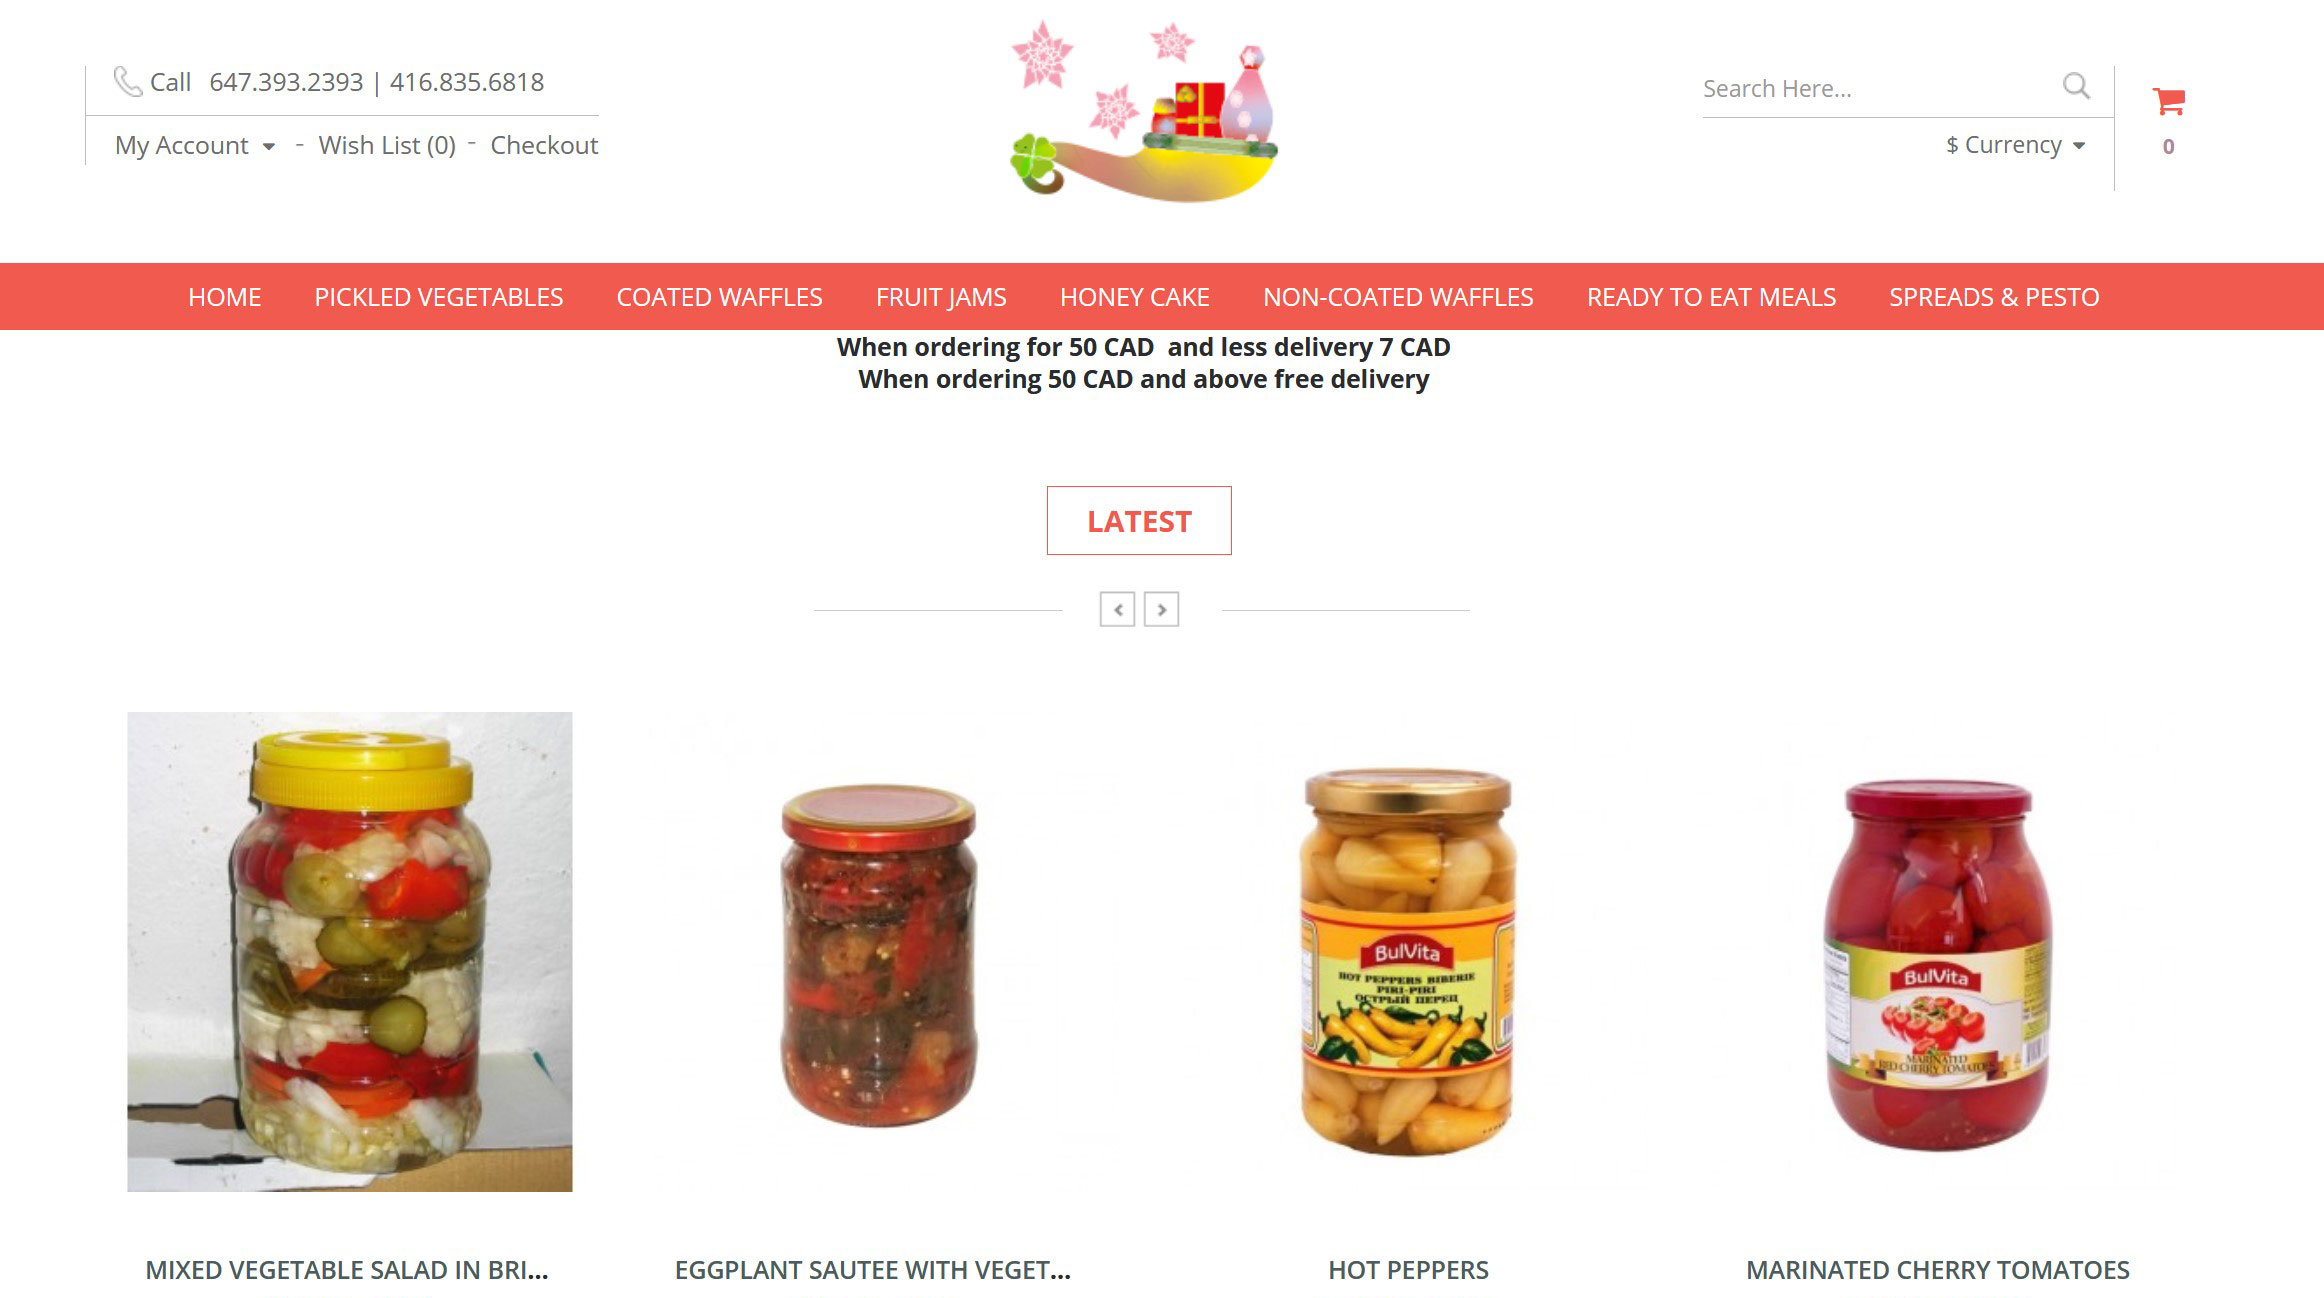Show previous latest products with left arrow

1117,609
